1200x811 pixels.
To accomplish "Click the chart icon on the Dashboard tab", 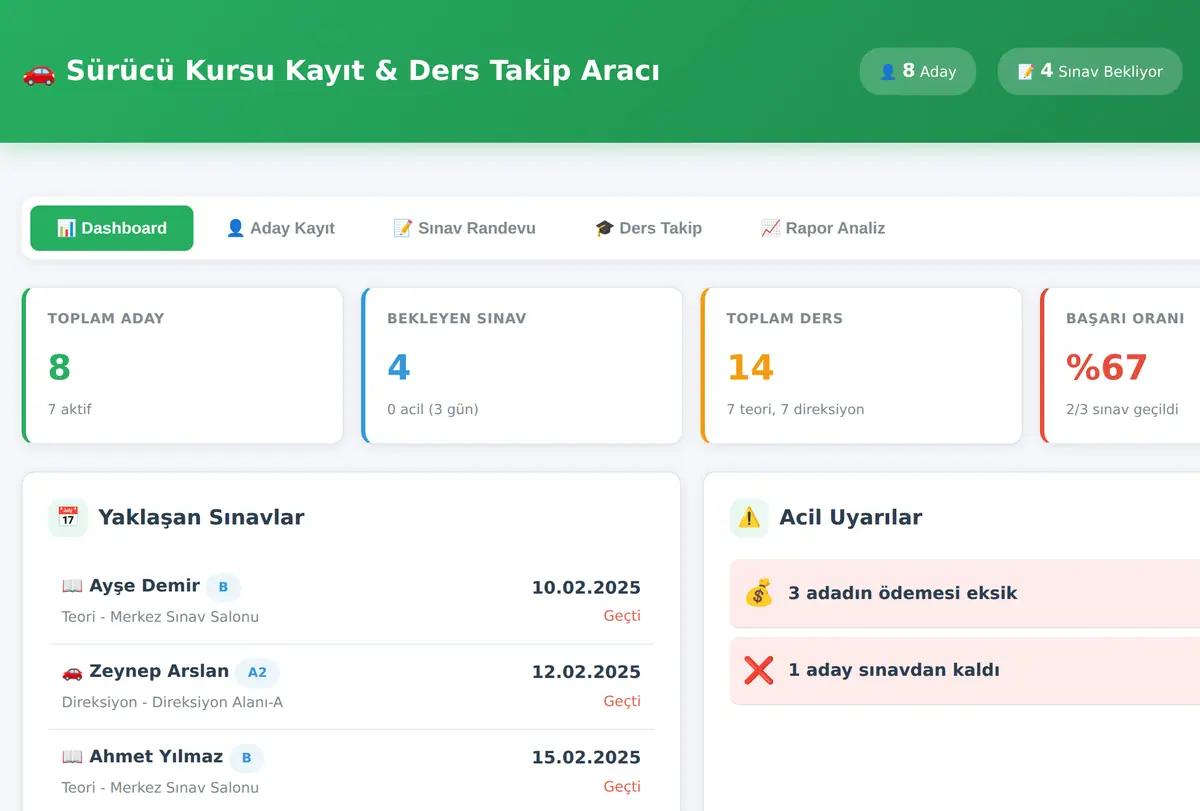I will click(66, 228).
